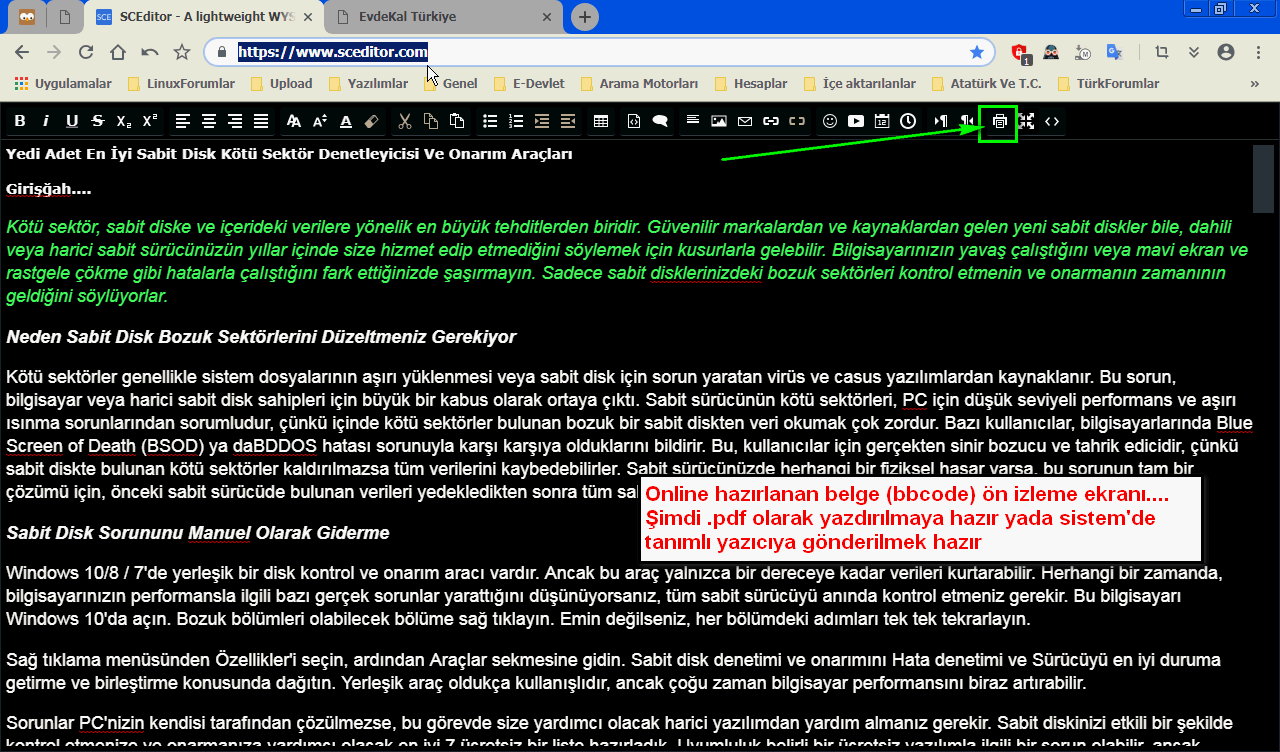Viewport: 1280px width, 752px height.
Task: Toggle source code view
Action: [x=1052, y=121]
